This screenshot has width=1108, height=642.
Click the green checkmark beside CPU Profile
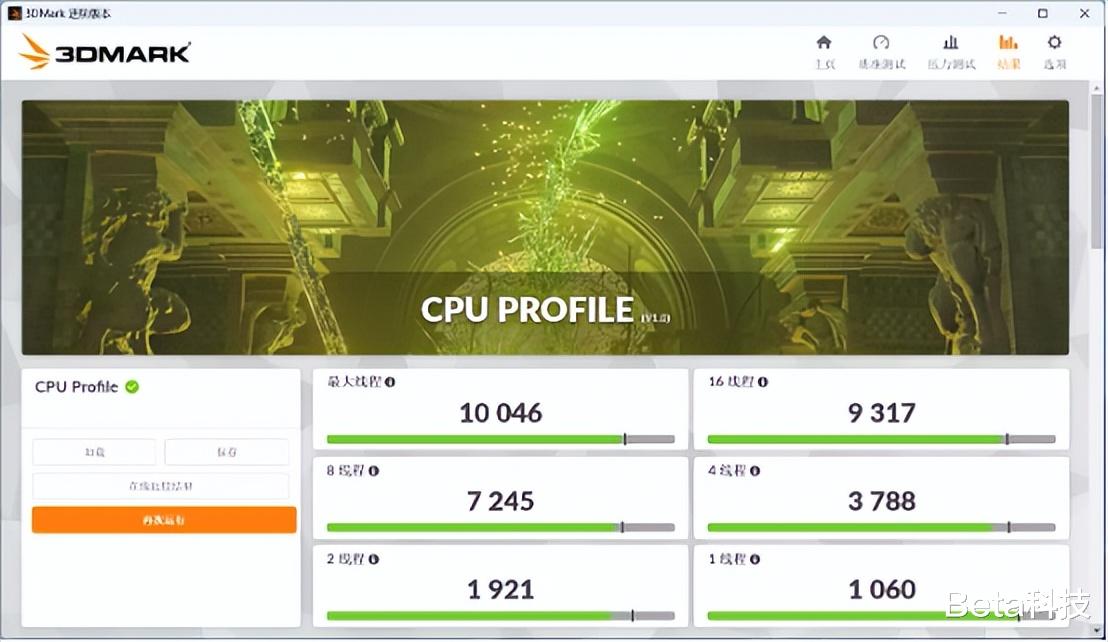coord(132,386)
